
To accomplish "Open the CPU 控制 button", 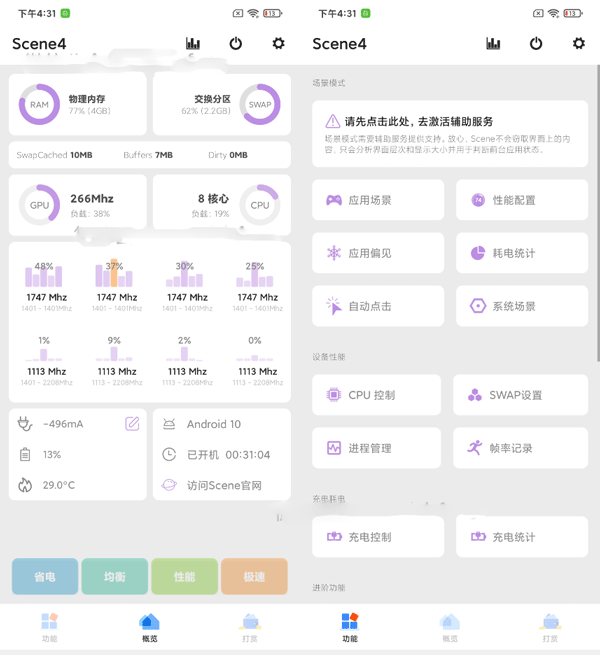I will pos(376,395).
